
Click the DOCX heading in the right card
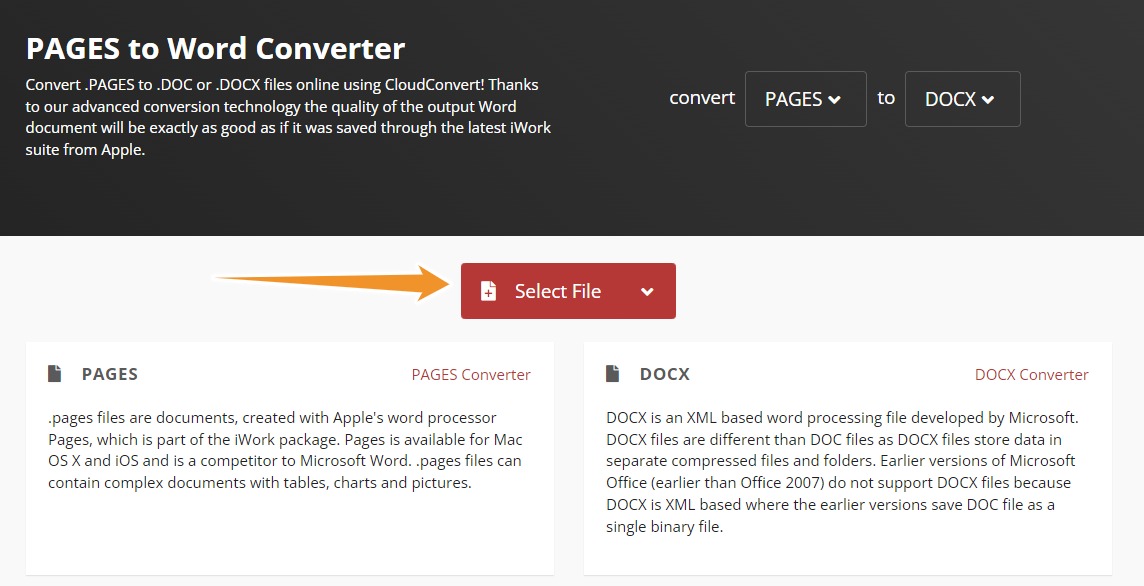click(x=665, y=374)
